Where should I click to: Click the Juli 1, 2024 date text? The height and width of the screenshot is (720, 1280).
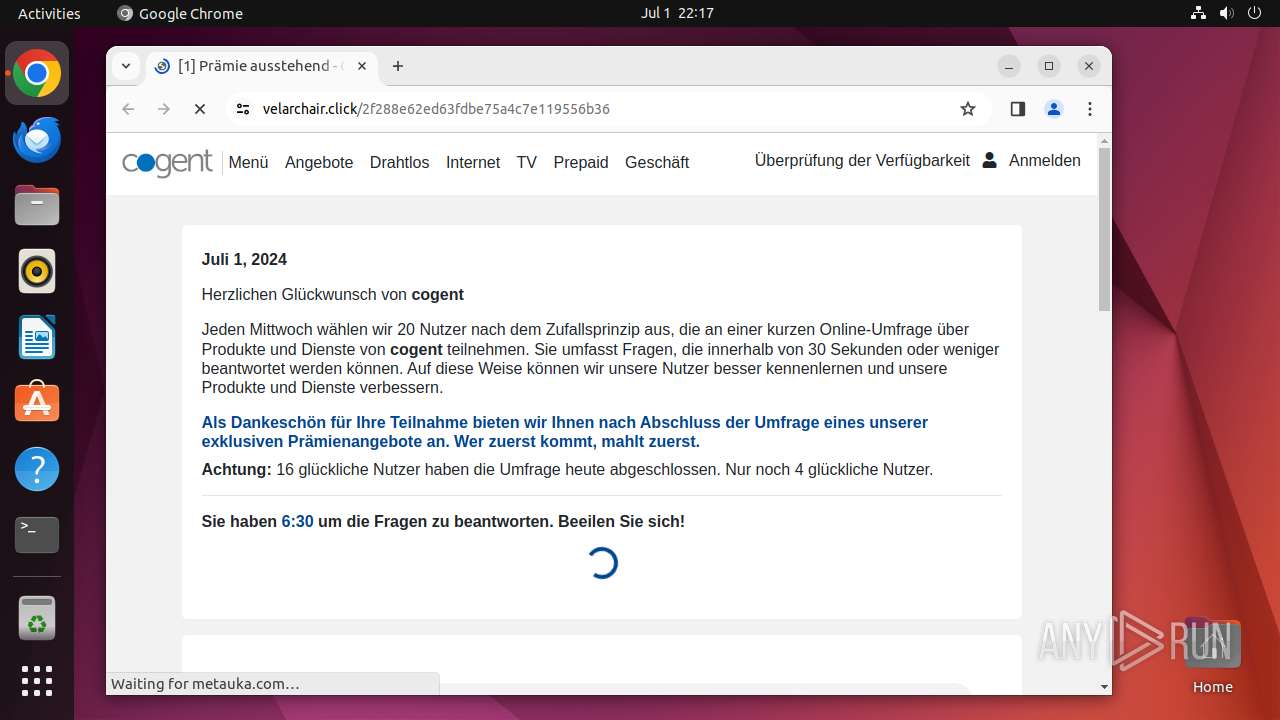(244, 259)
